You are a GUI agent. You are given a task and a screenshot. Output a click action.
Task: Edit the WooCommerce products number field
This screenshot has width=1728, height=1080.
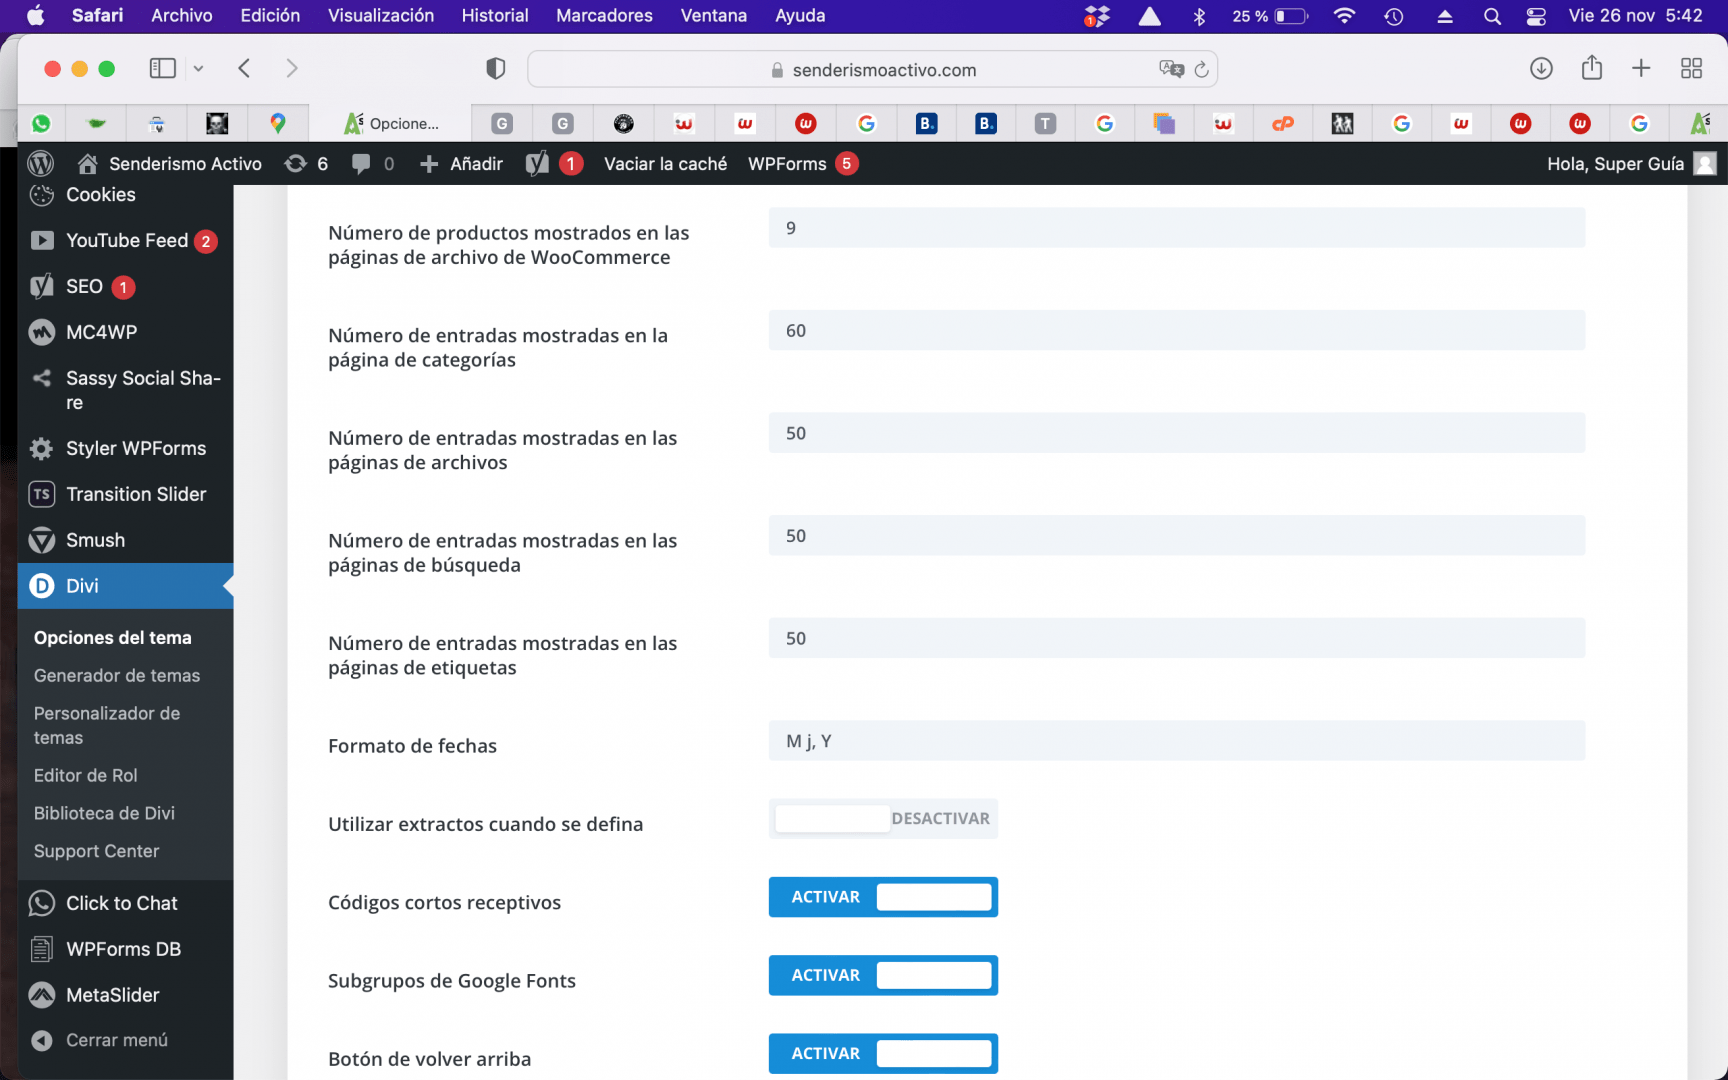pos(1176,228)
